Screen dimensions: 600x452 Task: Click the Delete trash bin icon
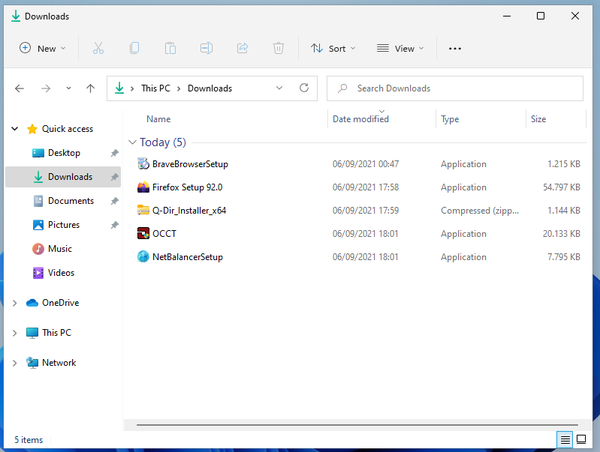pos(279,48)
